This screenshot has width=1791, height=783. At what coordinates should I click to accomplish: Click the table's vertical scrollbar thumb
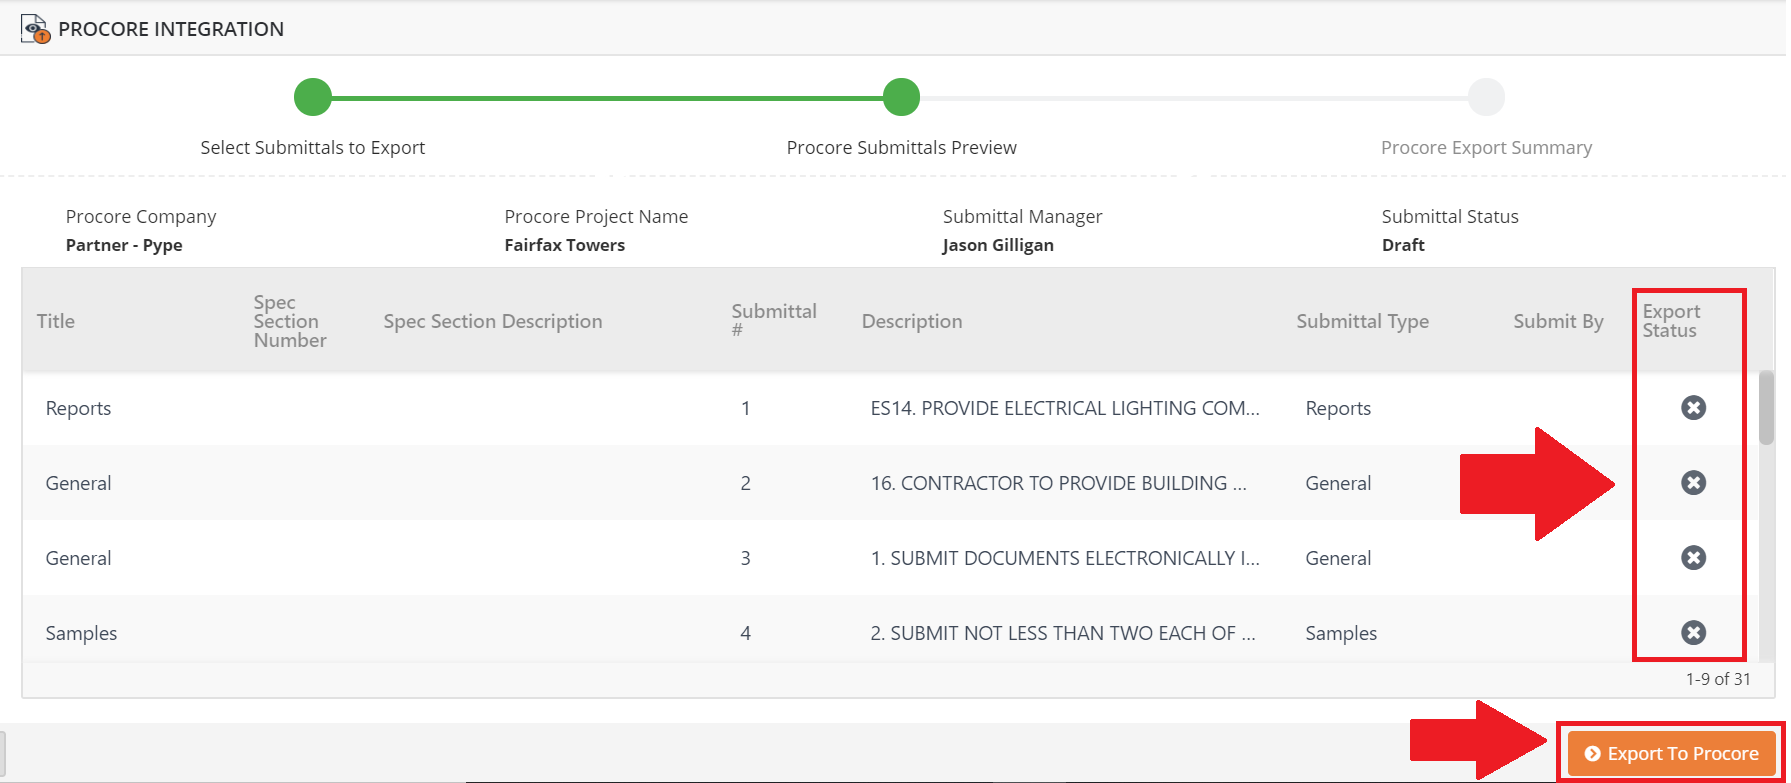1767,408
